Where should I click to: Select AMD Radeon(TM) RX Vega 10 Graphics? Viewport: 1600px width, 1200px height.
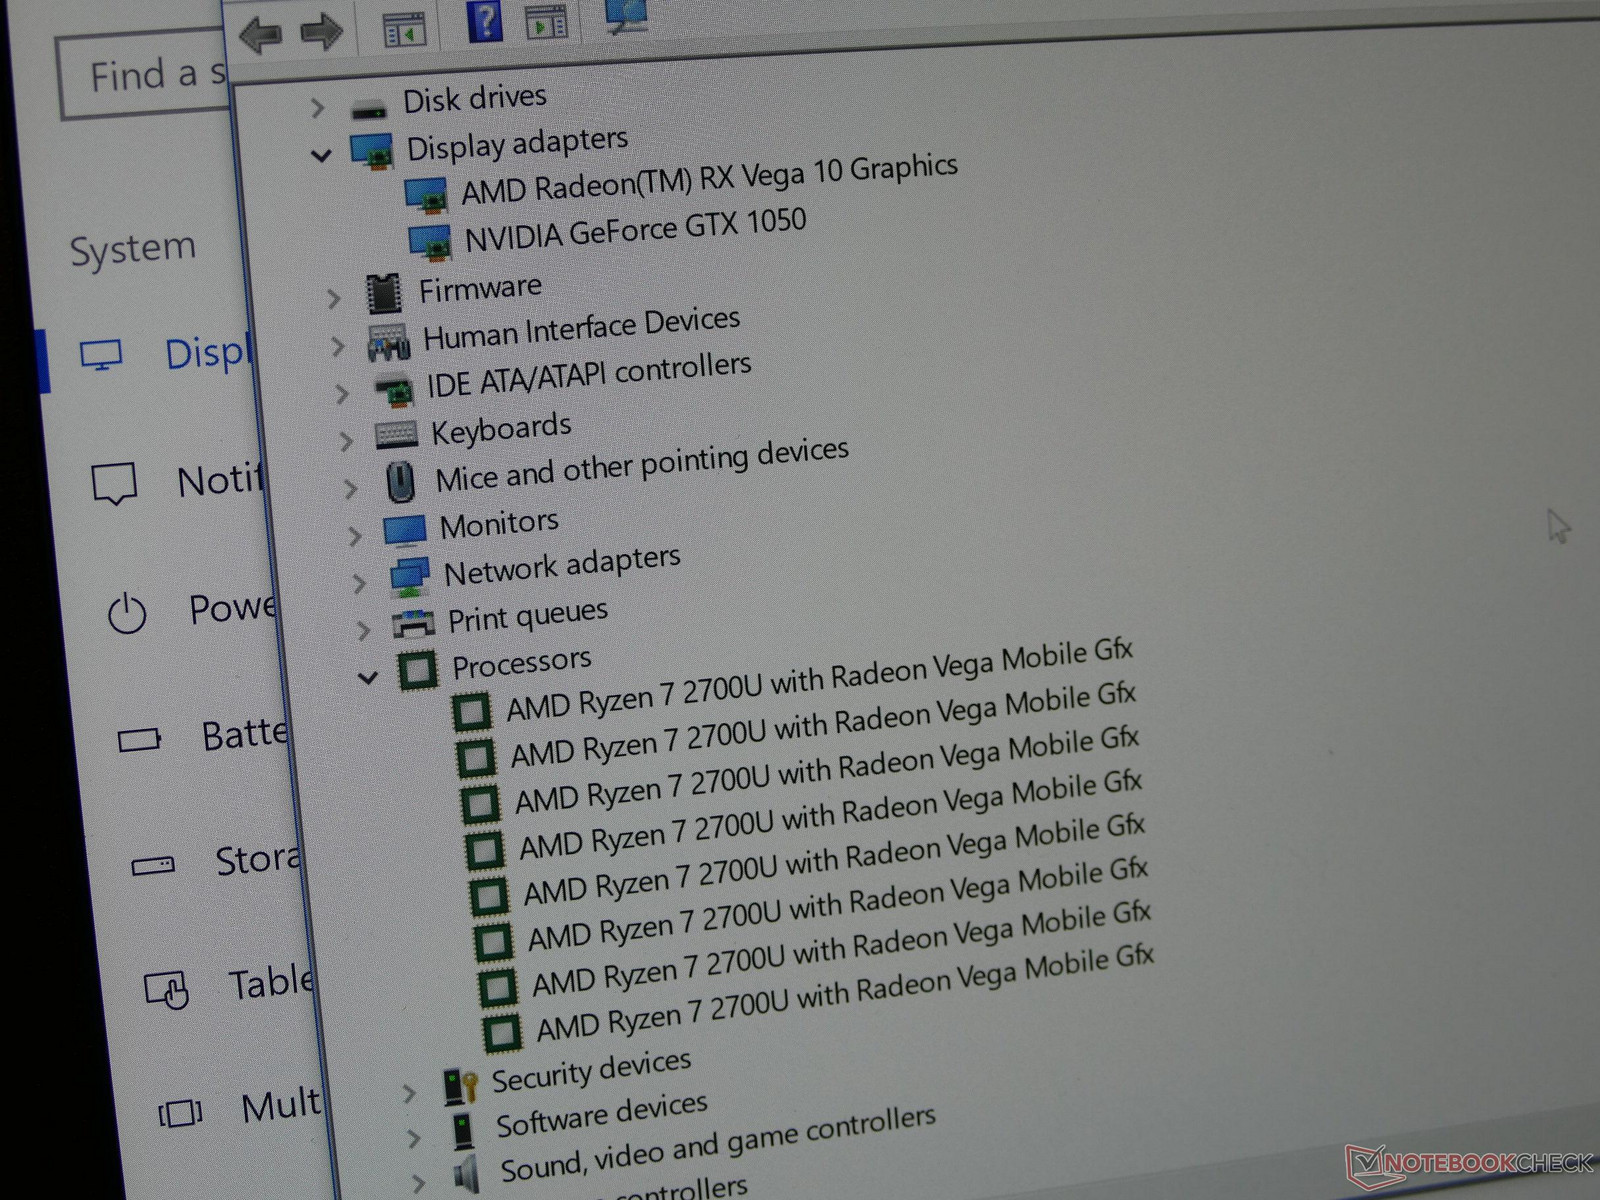click(709, 179)
